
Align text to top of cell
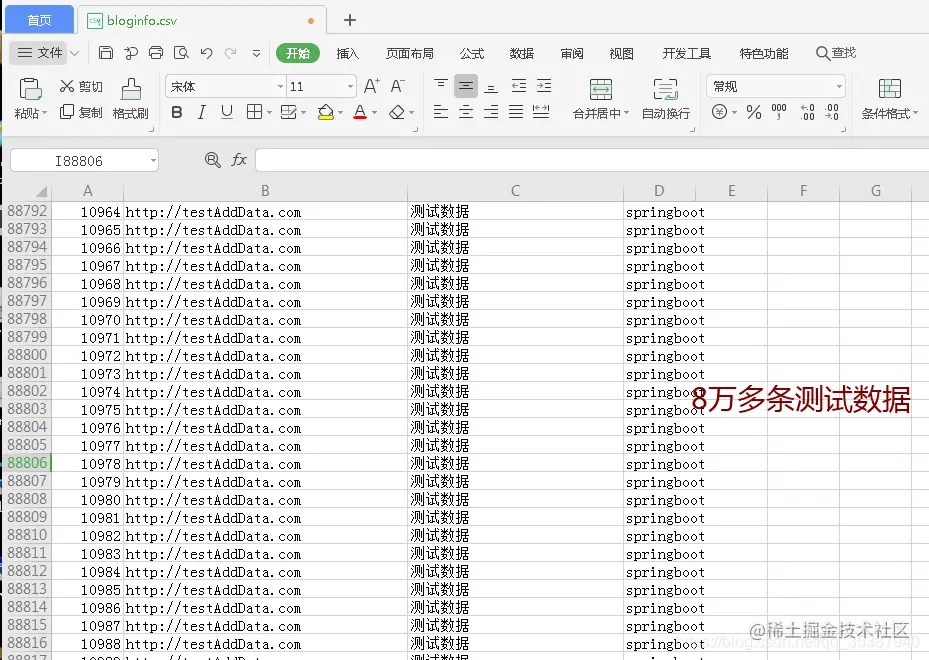(440, 86)
